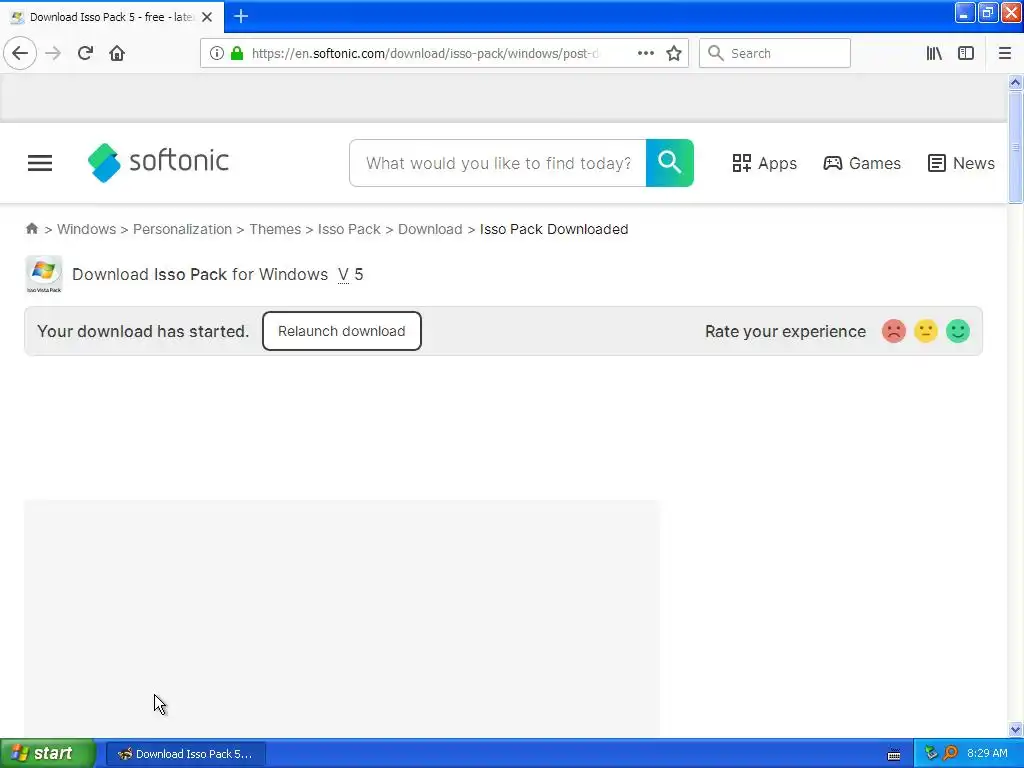Rate experience with the happy green face
This screenshot has width=1024, height=768.
957,331
